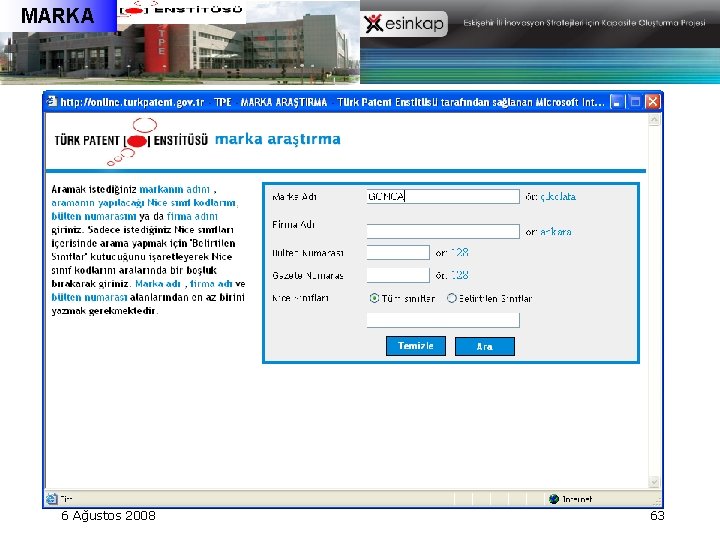
Task: Click the status bar page icon
Action: pos(51,499)
